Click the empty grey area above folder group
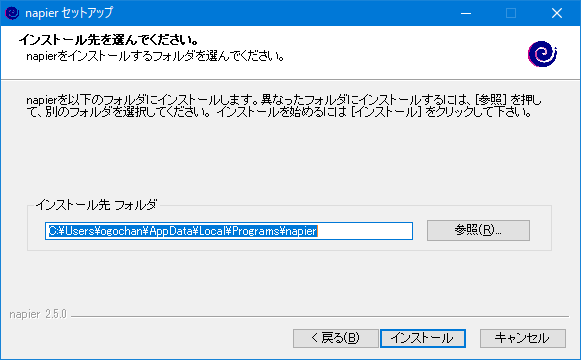 tap(289, 159)
